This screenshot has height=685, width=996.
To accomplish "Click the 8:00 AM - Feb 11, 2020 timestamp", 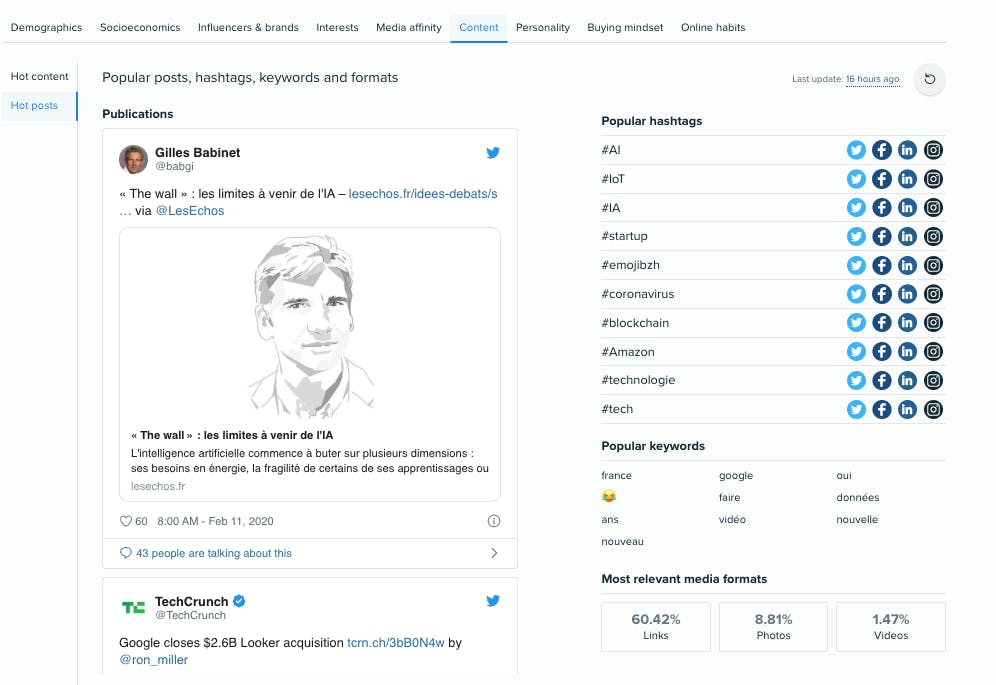I will pos(215,521).
